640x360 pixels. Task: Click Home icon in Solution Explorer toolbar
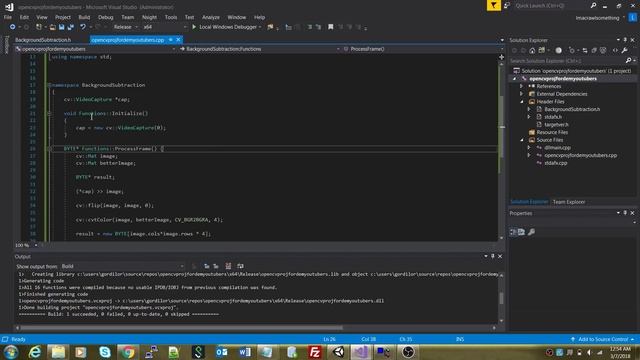(x=532, y=50)
